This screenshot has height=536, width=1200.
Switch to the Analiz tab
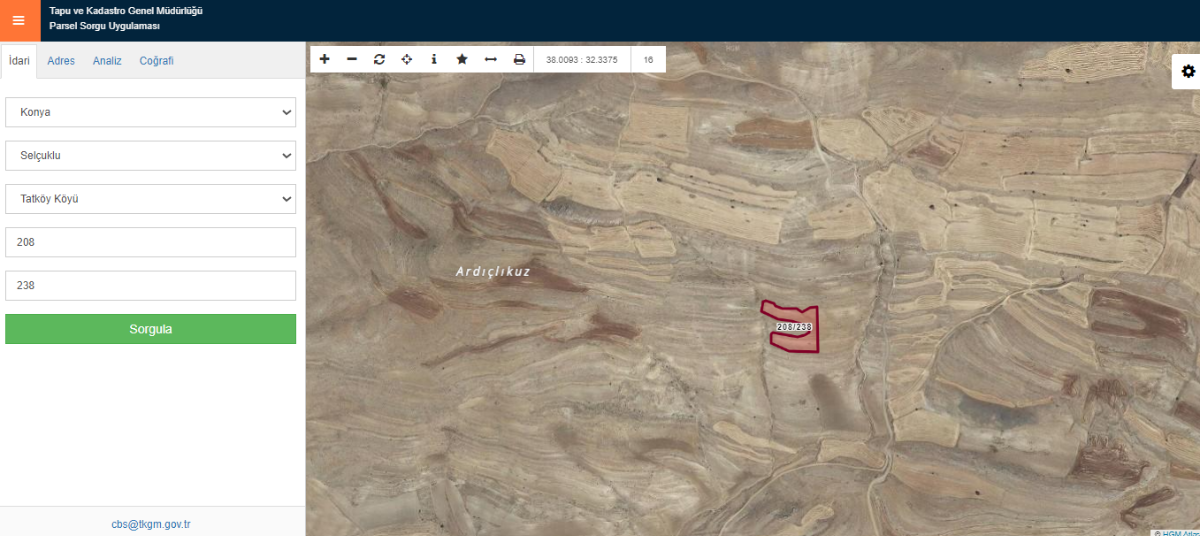pyautogui.click(x=107, y=61)
